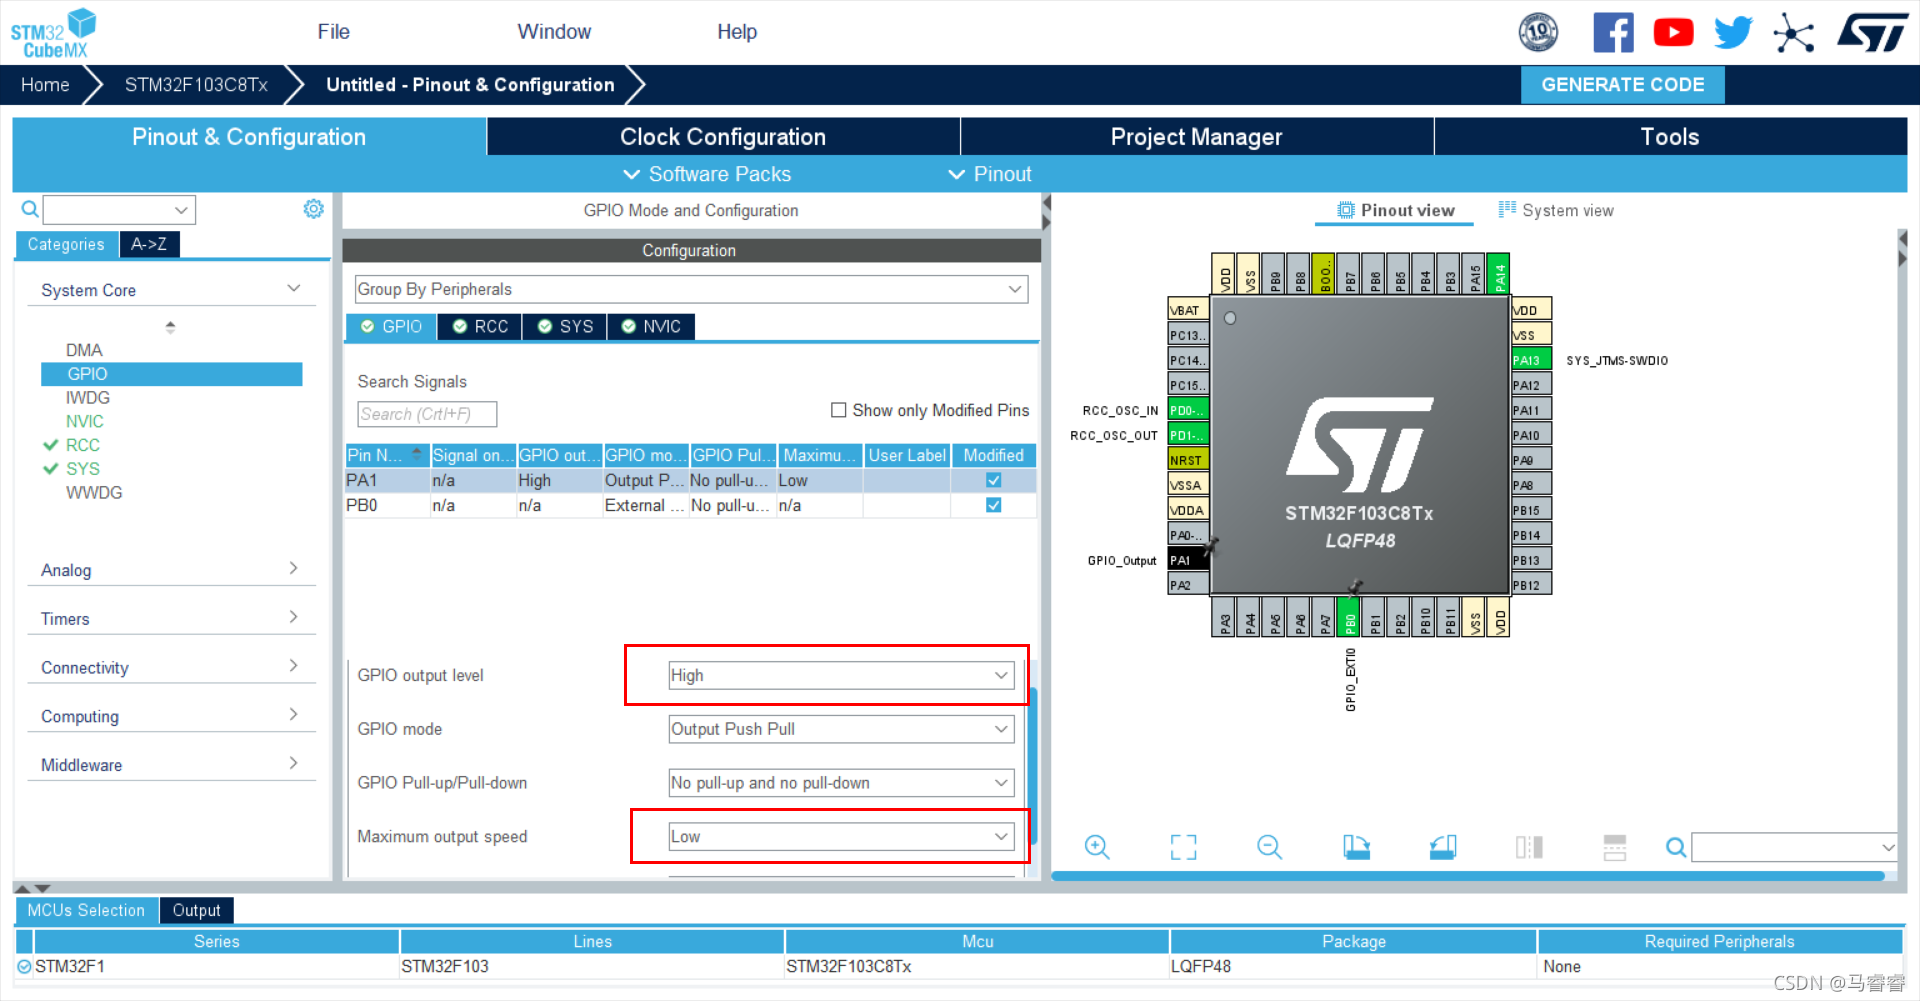
Task: Select the BOOT0 pin on the chip
Action: tap(1324, 273)
